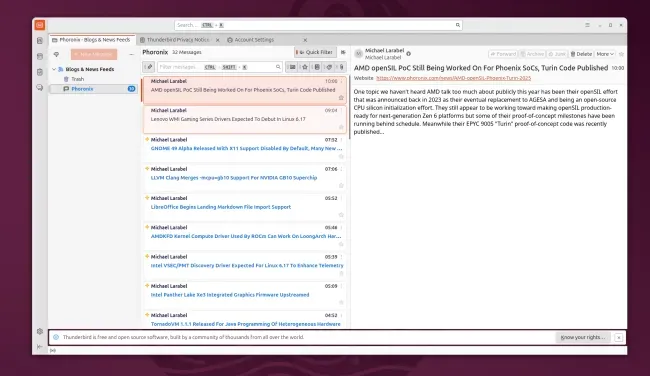The width and height of the screenshot is (650, 376).
Task: Click the Filter messages input field
Action: tap(217, 67)
